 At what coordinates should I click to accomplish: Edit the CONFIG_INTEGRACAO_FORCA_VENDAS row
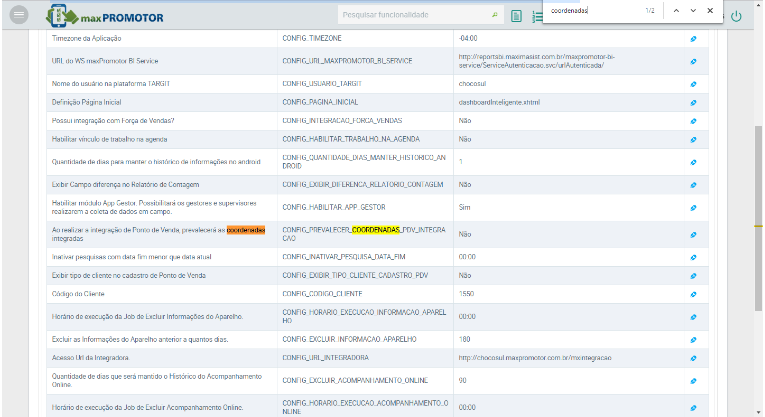point(693,120)
